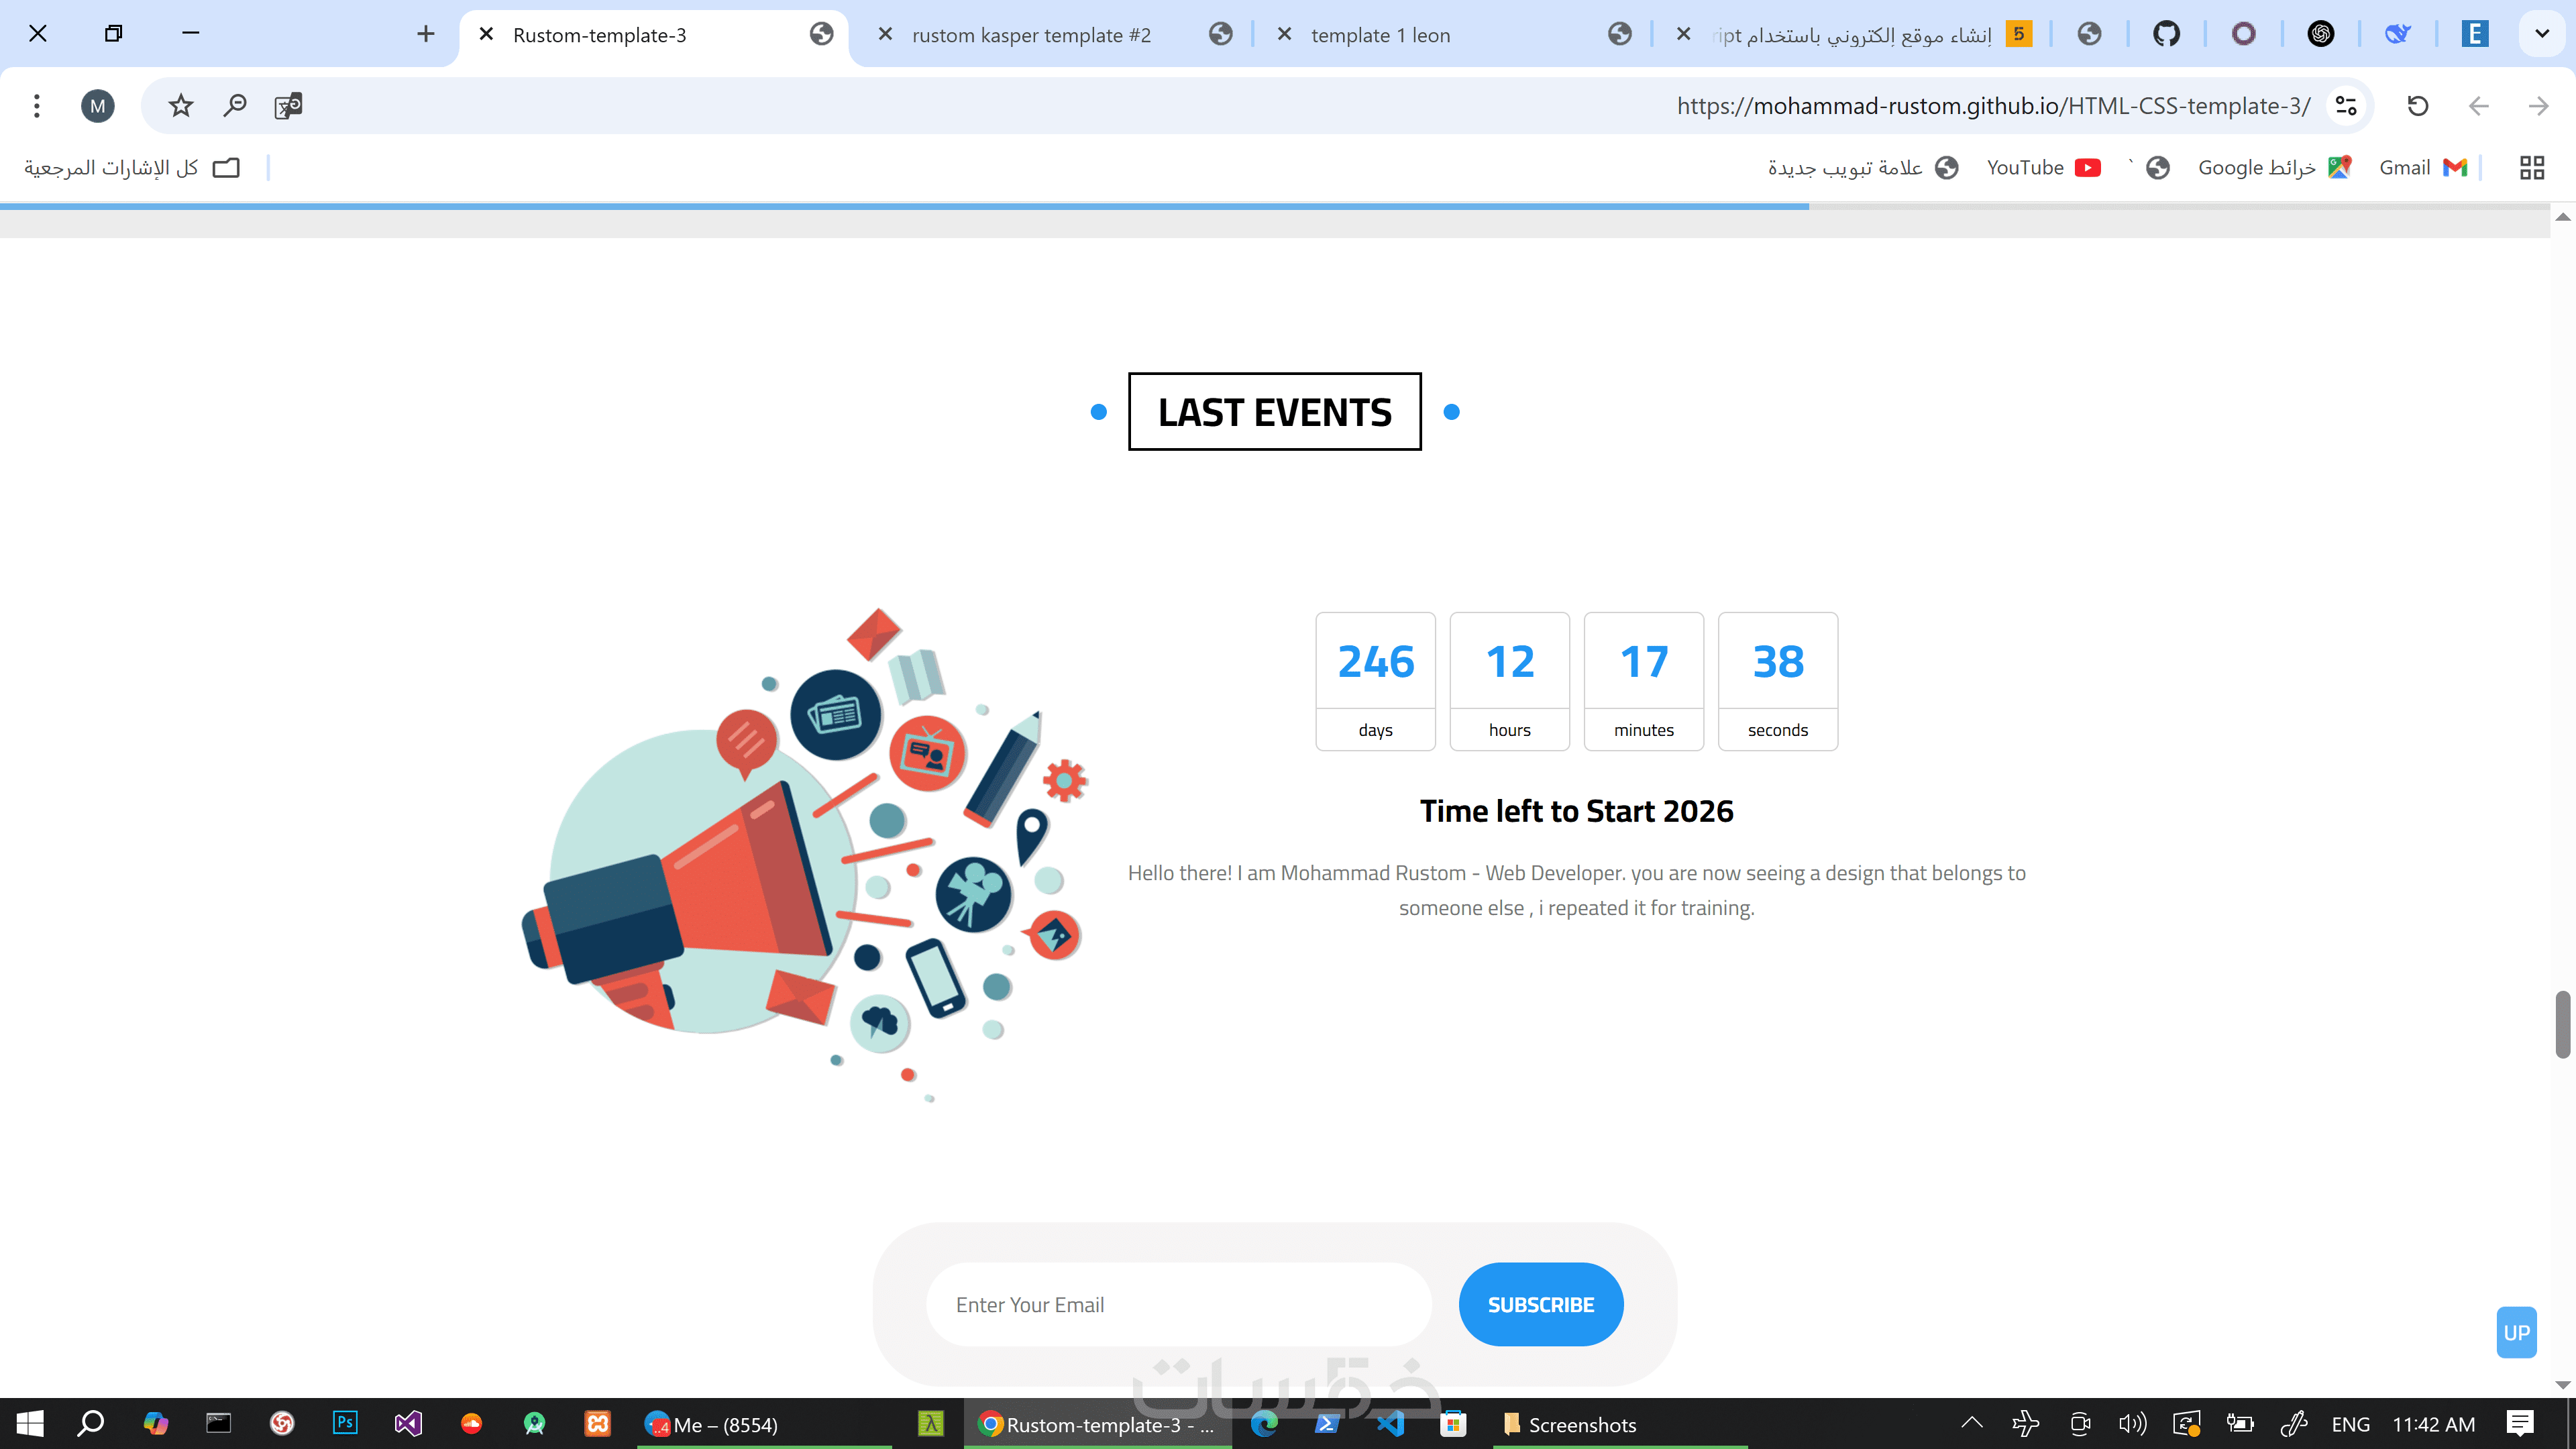
Task: Show hidden system tray icons chevron
Action: click(1971, 1423)
